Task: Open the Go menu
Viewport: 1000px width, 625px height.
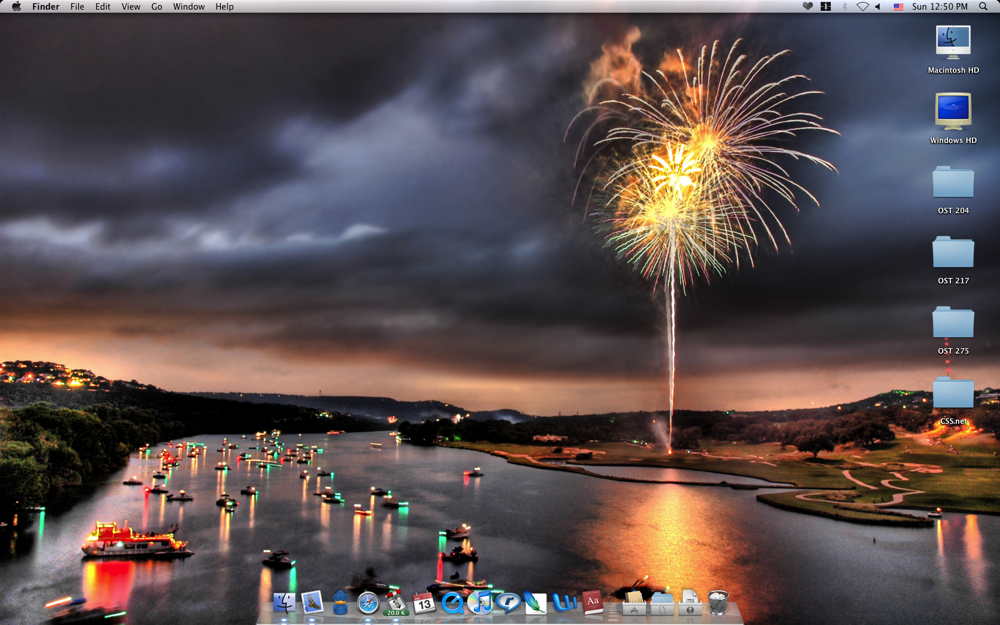Action: (157, 6)
